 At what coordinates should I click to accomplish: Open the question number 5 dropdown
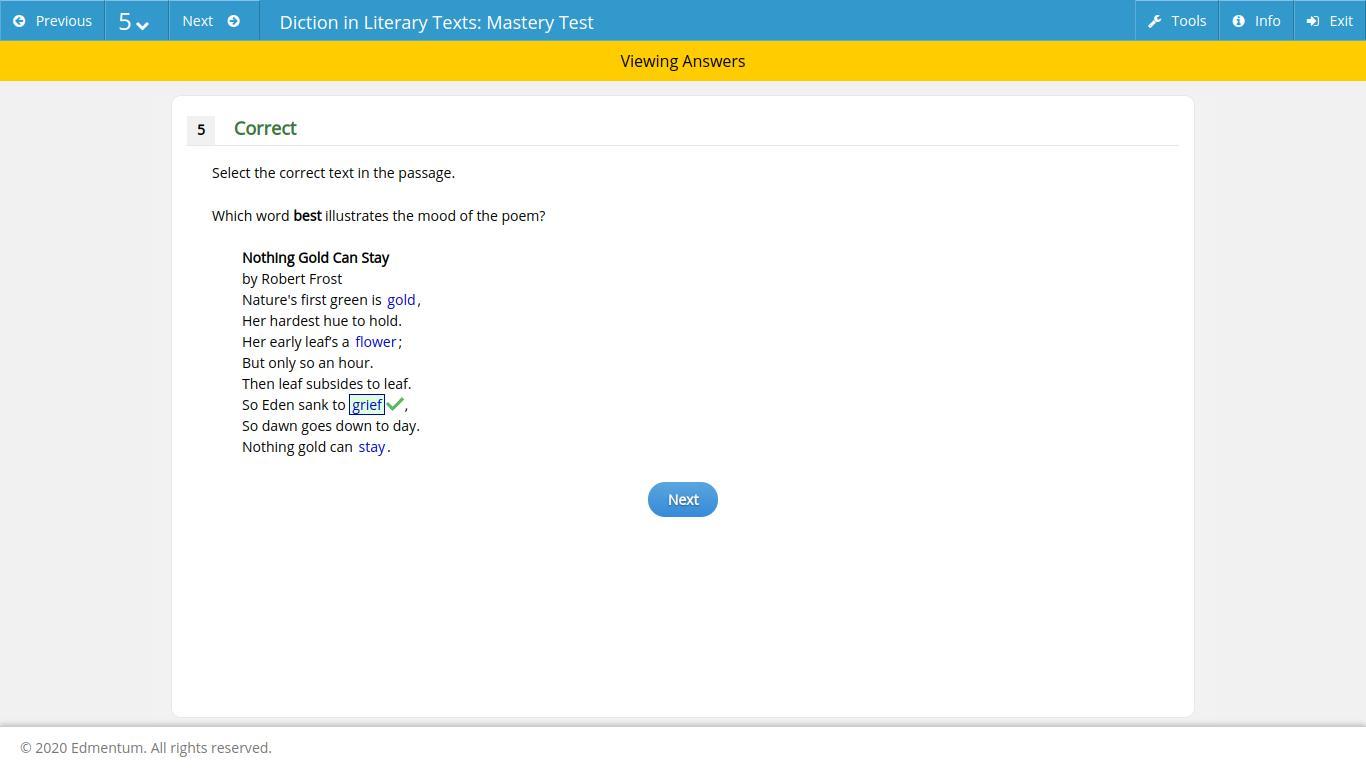(x=136, y=21)
